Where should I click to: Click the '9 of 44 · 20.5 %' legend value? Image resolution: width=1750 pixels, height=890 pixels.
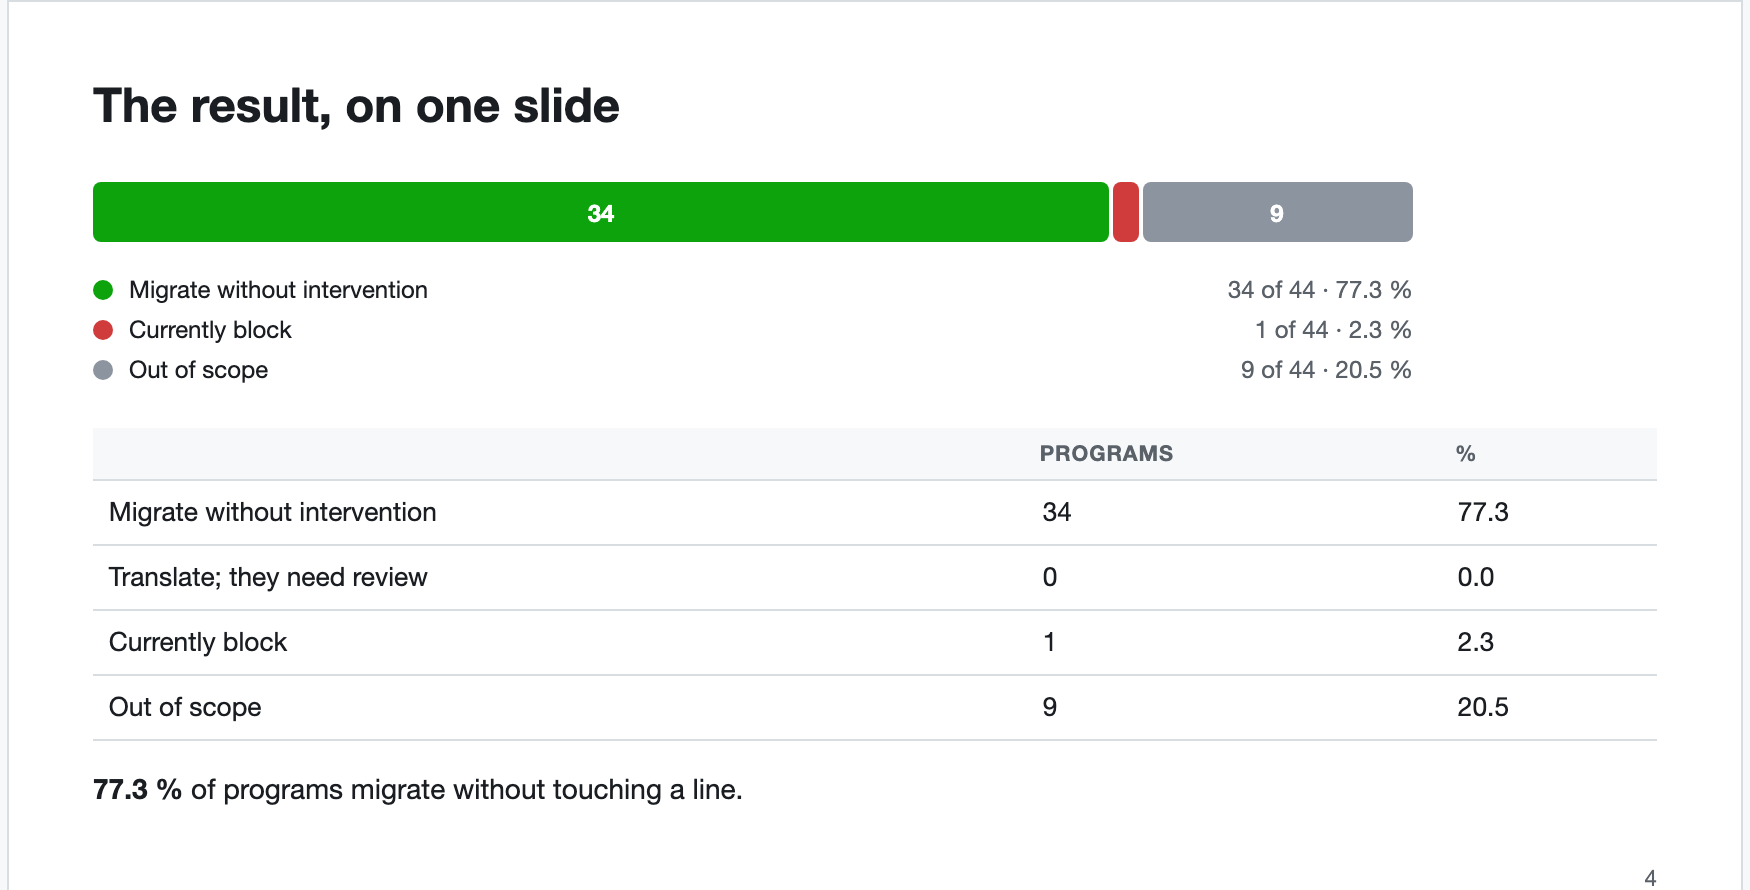tap(1326, 370)
